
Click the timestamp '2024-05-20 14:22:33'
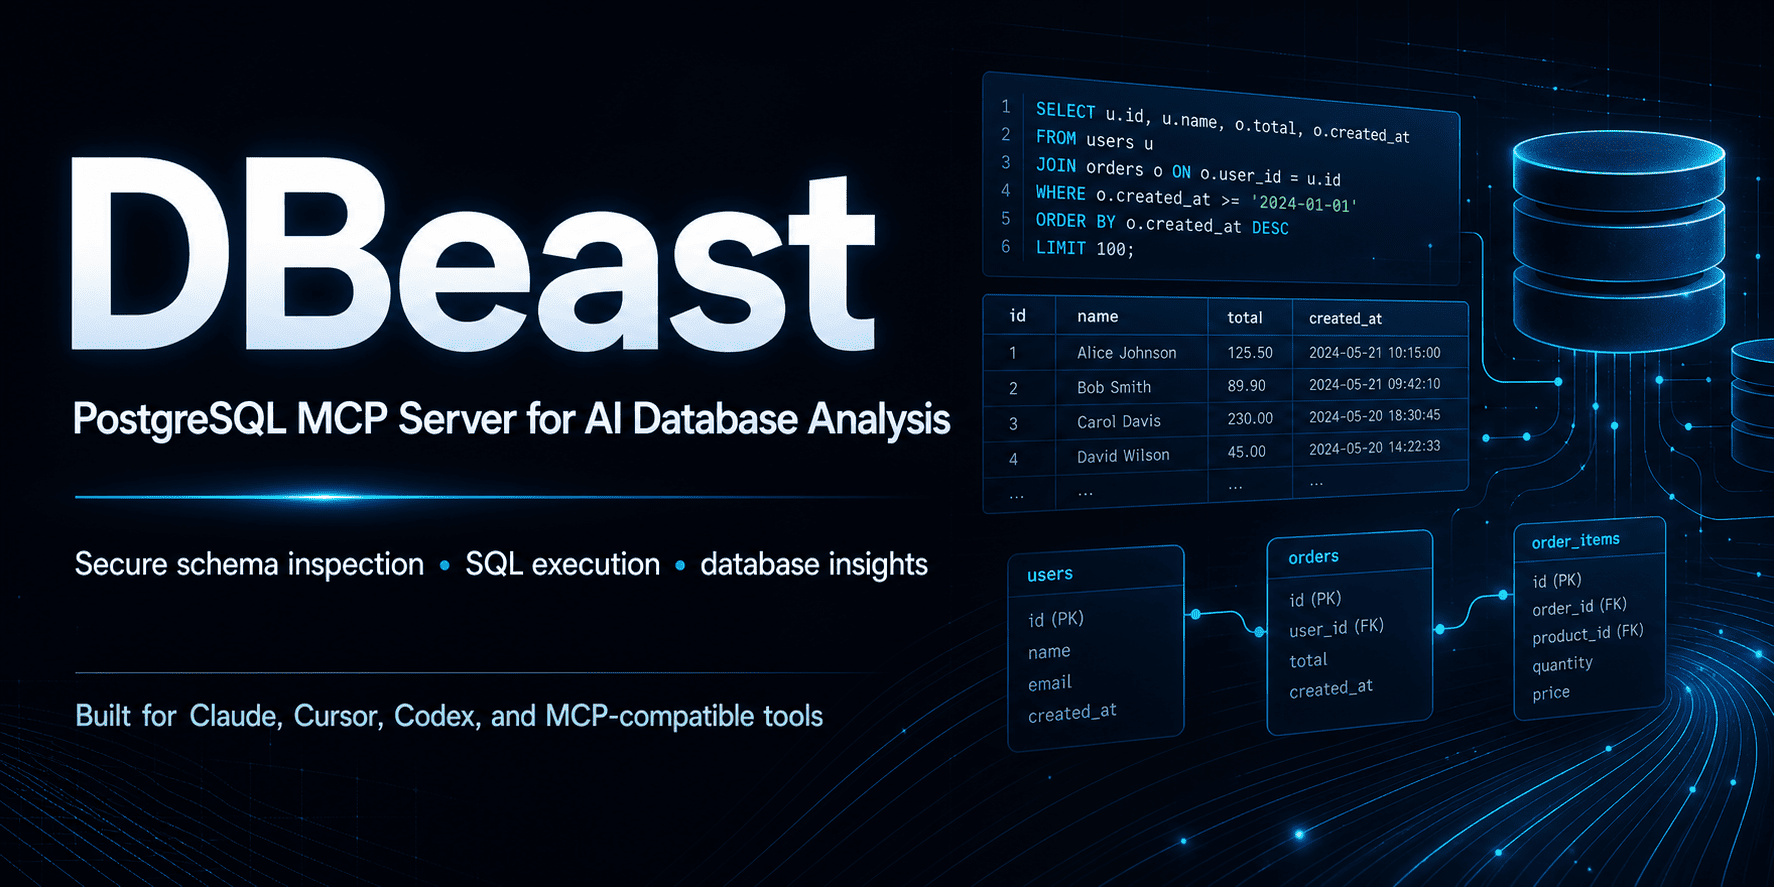pos(1375,448)
